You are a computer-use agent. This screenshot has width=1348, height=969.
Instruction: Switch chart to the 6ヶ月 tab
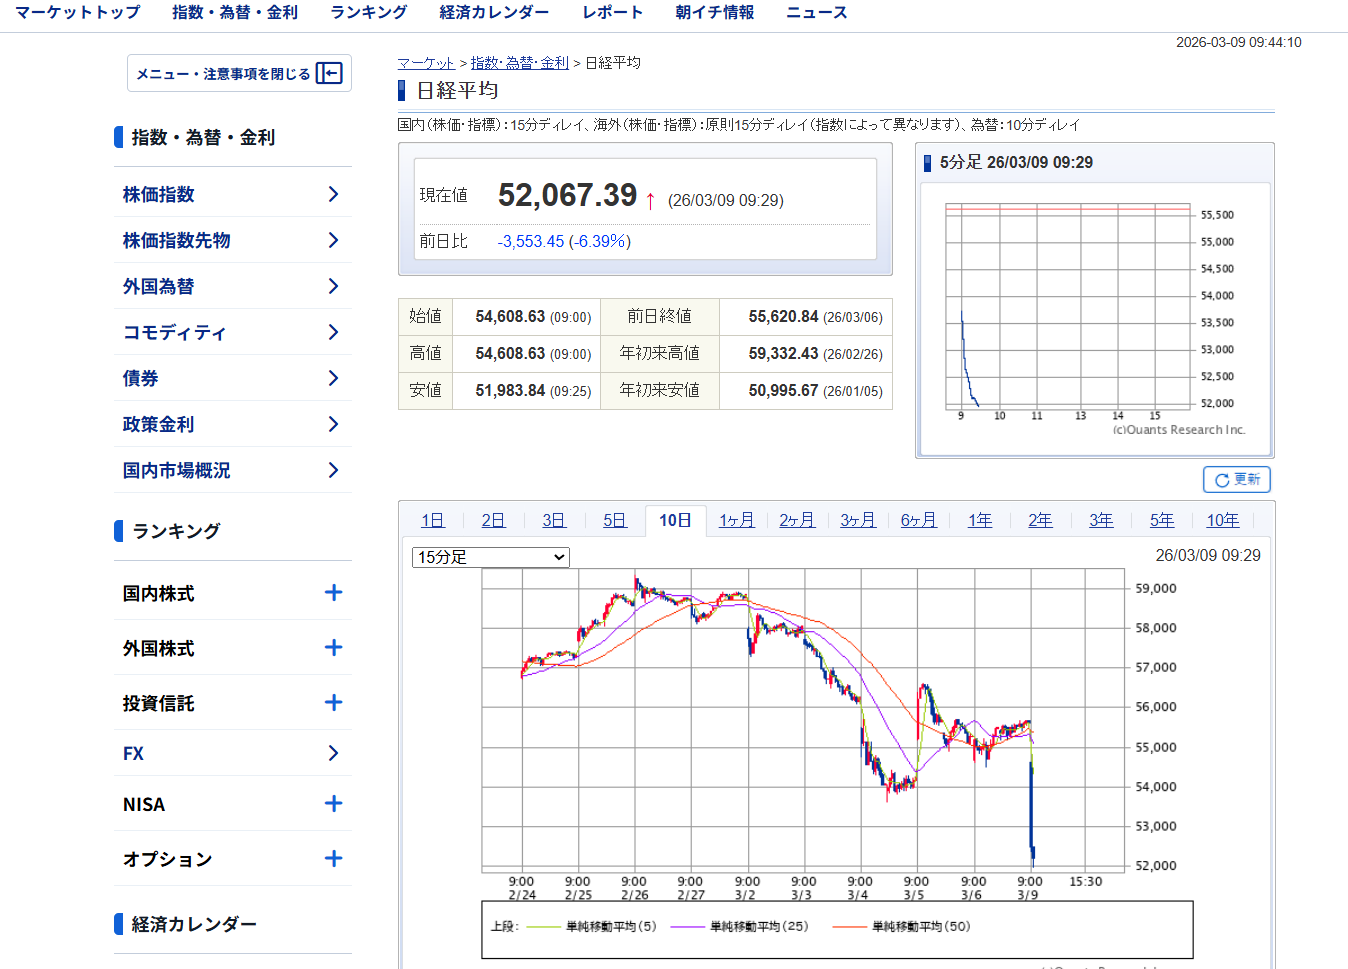coord(919,520)
